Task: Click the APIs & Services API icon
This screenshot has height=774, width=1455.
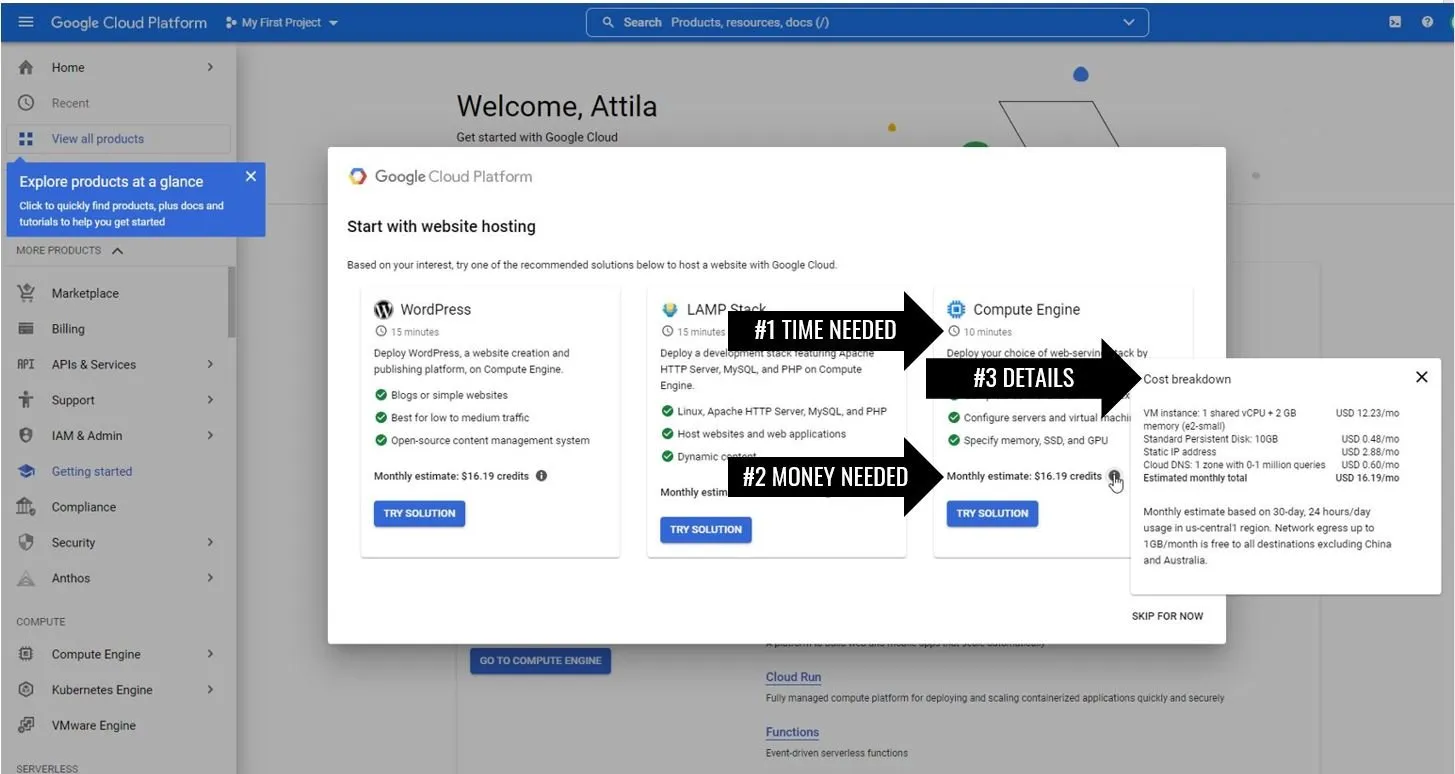Action: point(26,364)
